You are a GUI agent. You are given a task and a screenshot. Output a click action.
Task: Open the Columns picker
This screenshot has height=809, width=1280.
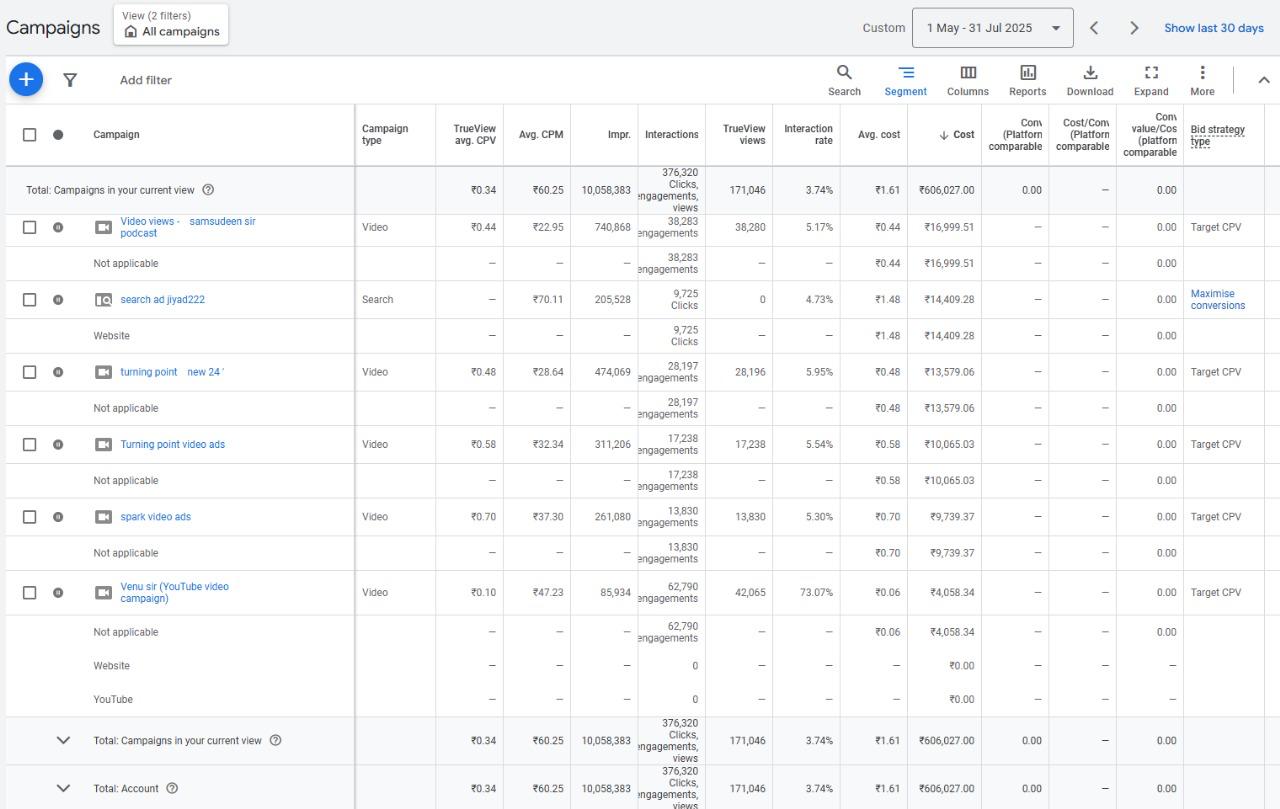point(968,80)
